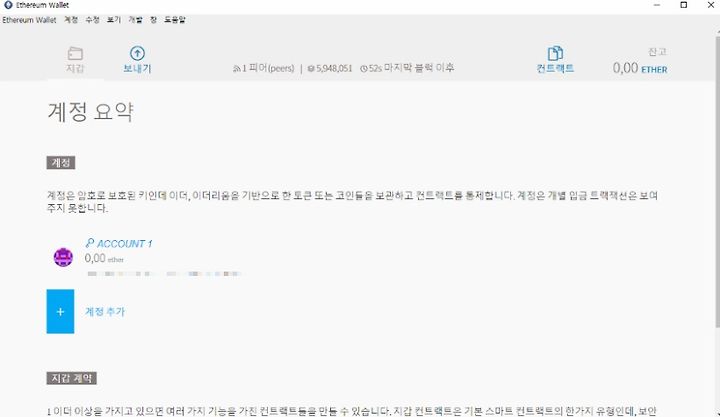Click the purple ACCOUNT 1 identicon

63,257
